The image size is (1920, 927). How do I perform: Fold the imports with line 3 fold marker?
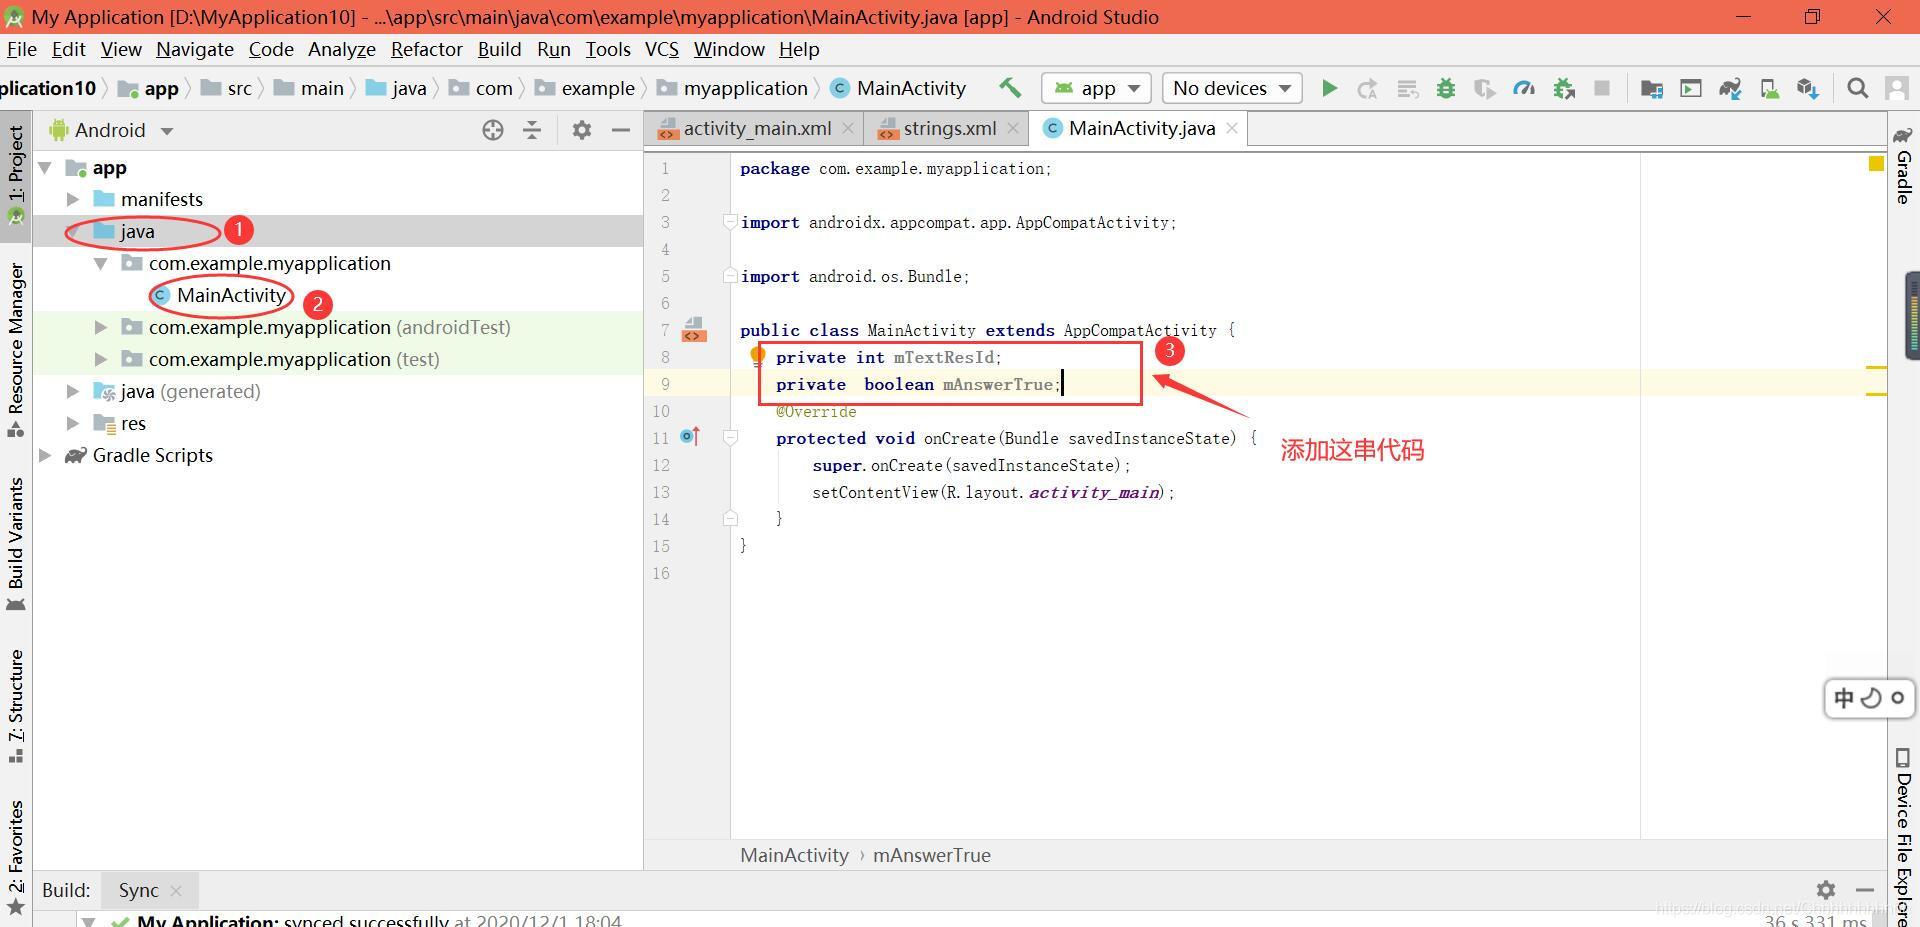pos(731,222)
